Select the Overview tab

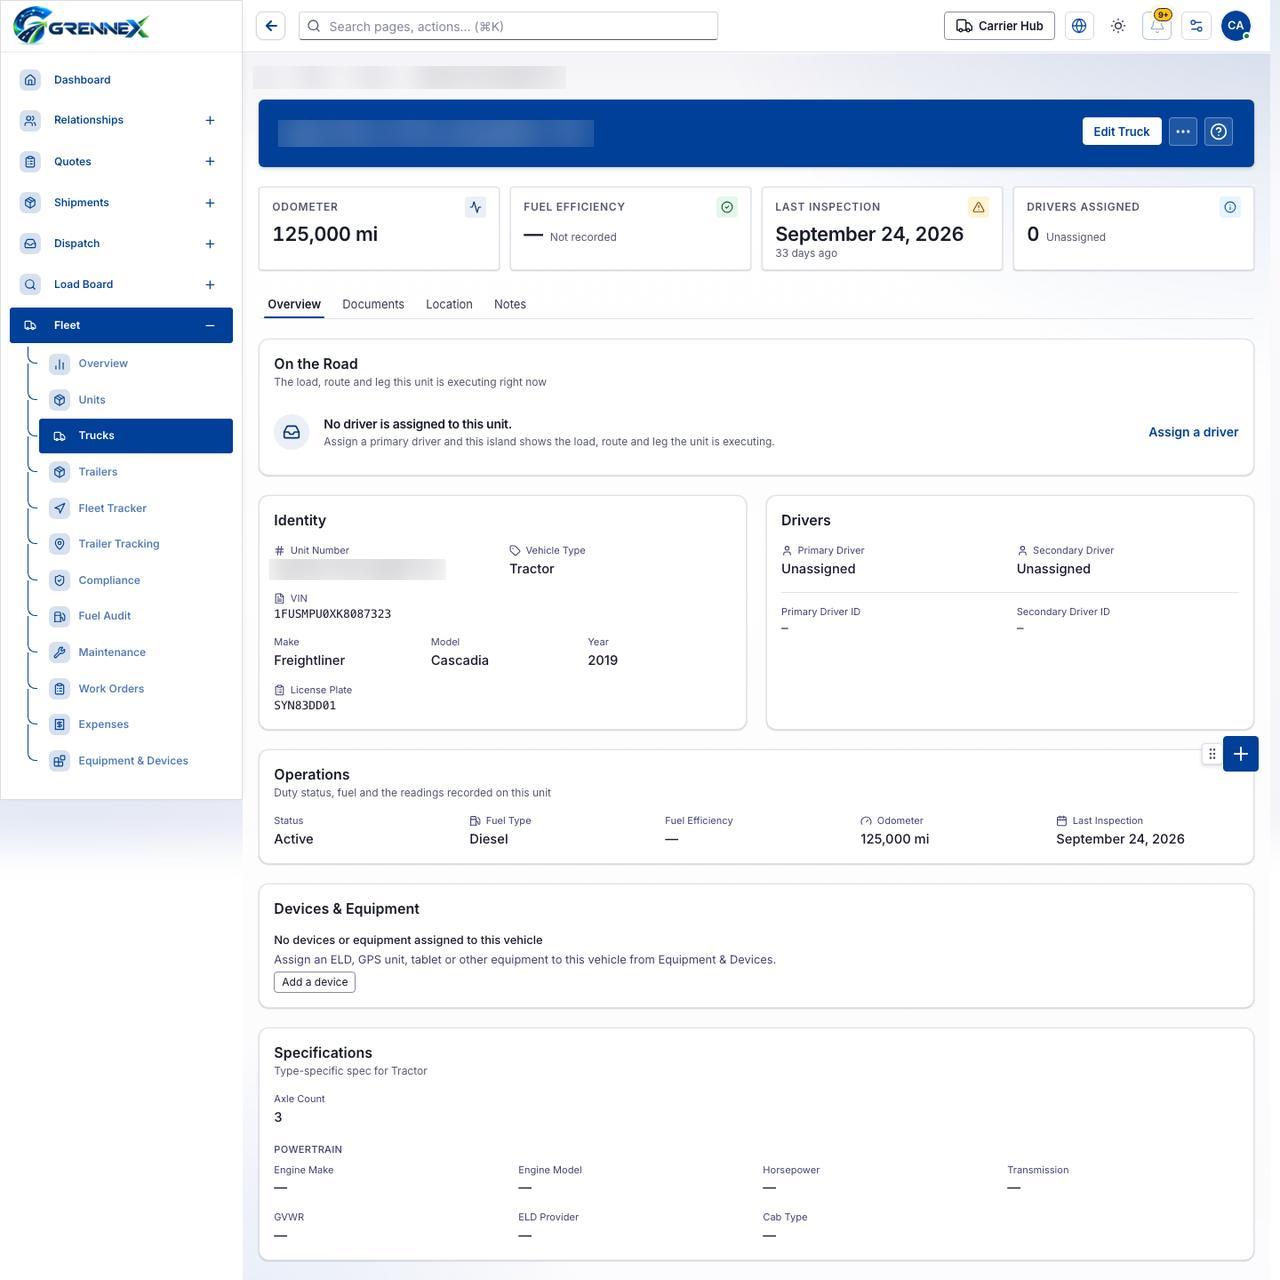[x=294, y=304]
